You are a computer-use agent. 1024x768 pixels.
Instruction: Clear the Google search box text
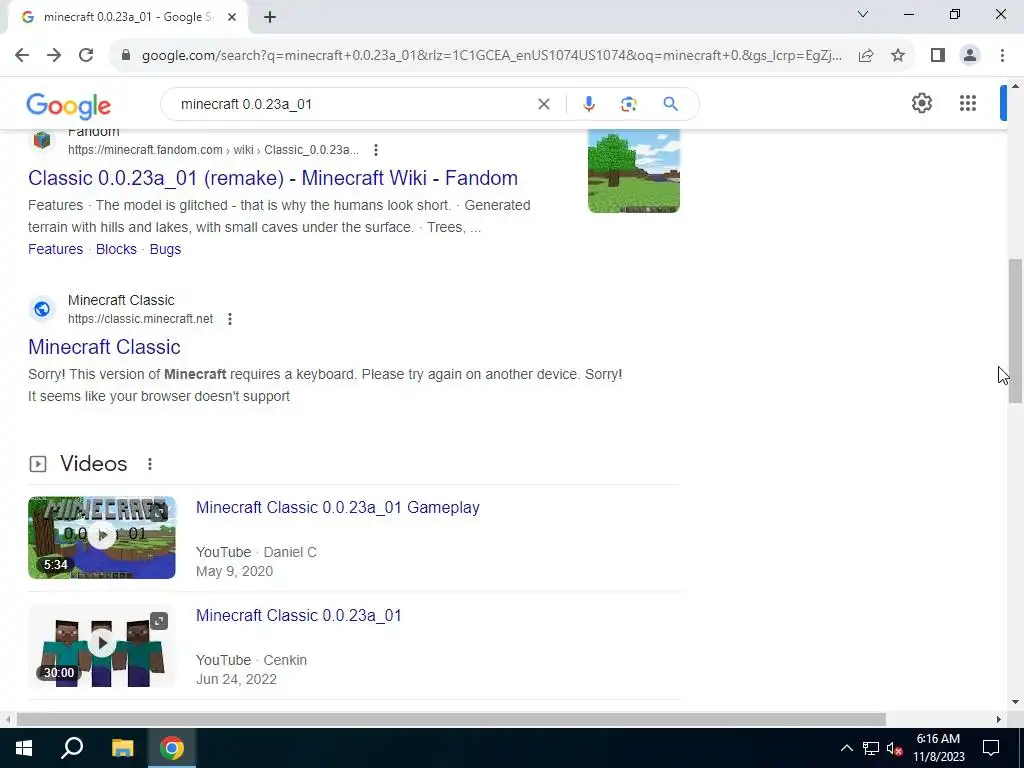(x=543, y=104)
